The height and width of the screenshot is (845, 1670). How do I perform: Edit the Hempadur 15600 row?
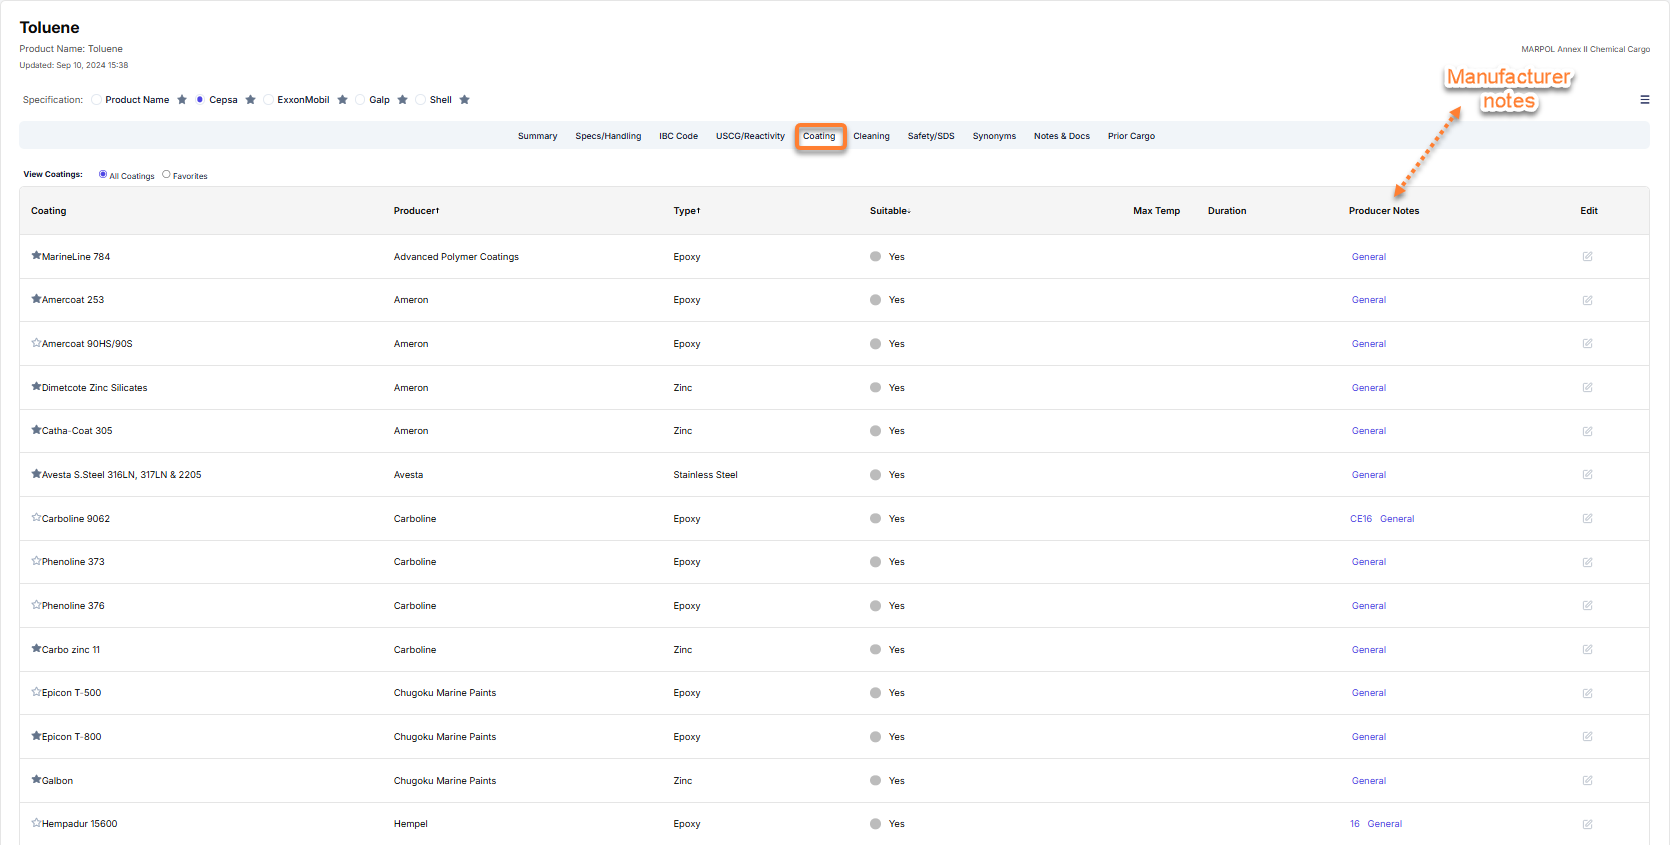pyautogui.click(x=1587, y=824)
